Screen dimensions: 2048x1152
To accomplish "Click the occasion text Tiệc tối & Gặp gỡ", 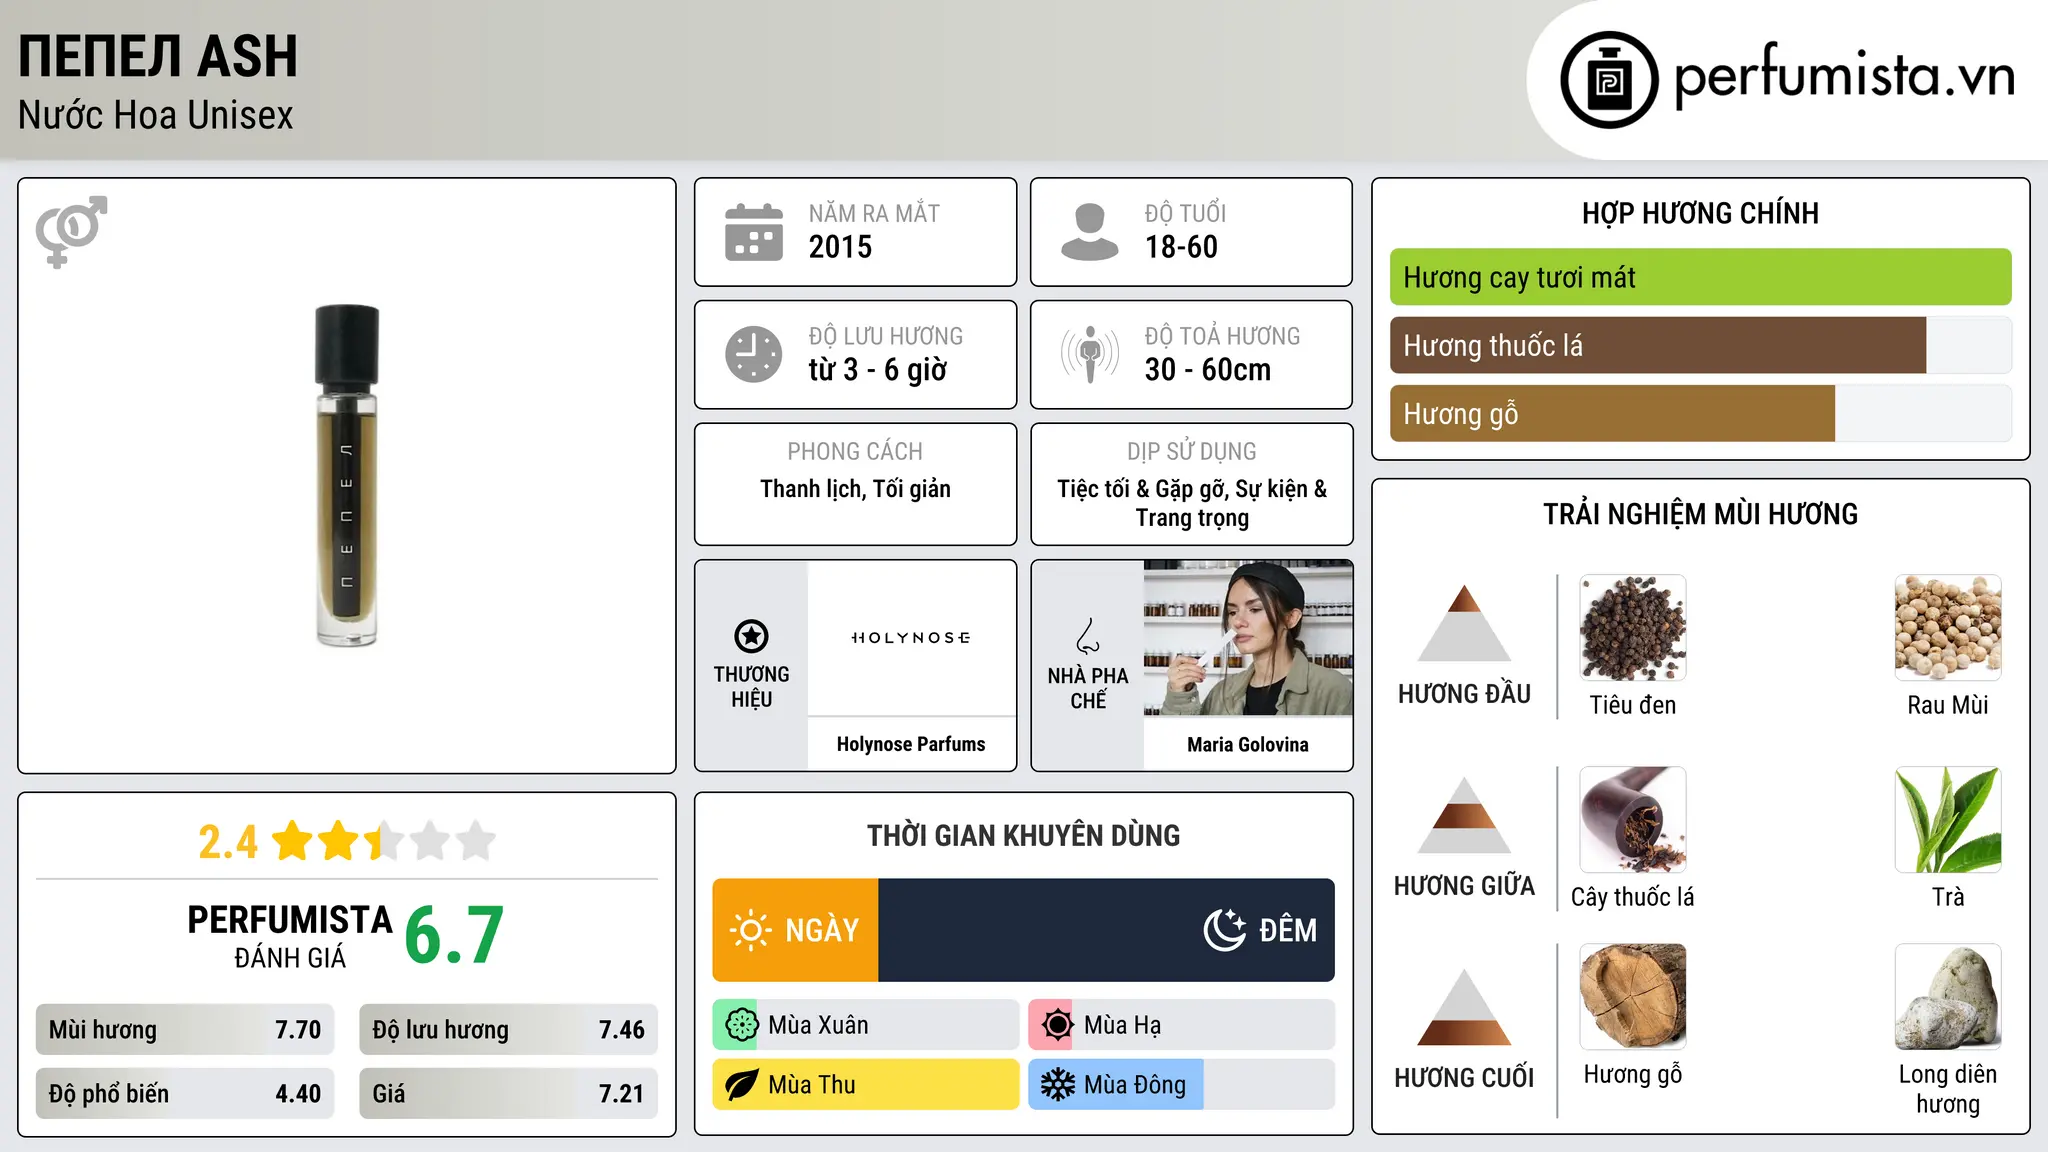I will (x=1142, y=489).
